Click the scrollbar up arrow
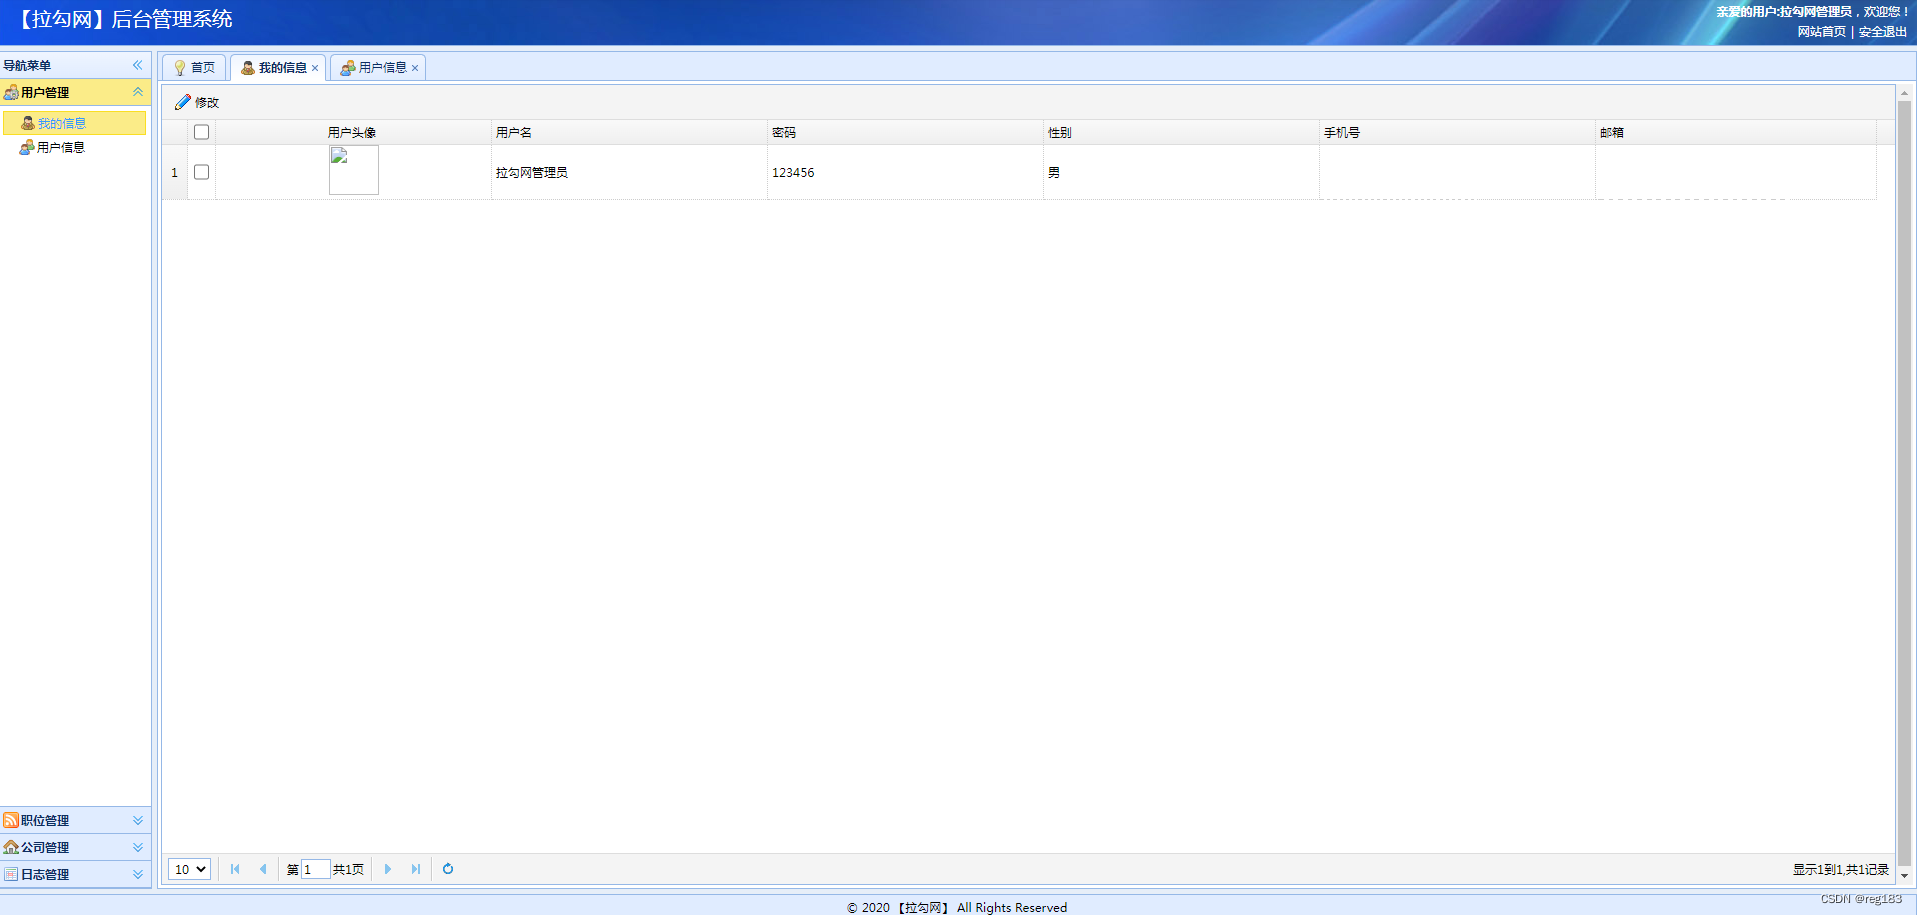 click(1904, 93)
